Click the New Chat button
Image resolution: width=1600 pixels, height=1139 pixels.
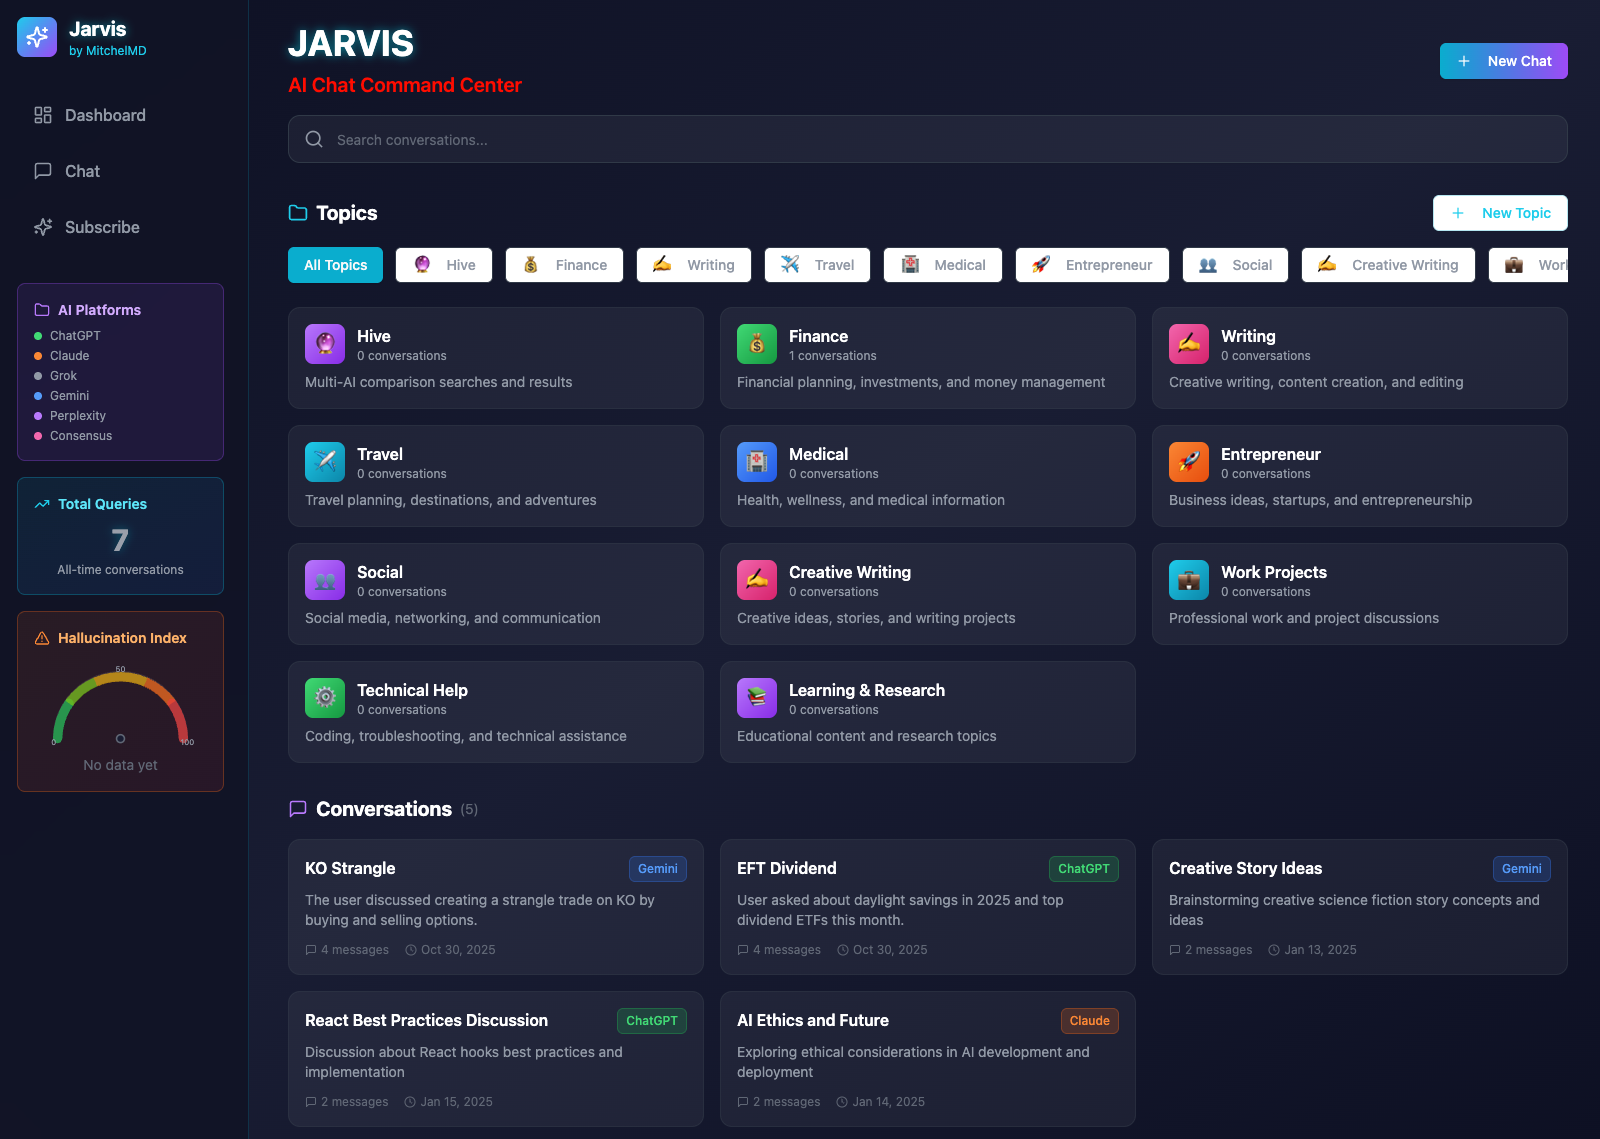pyautogui.click(x=1503, y=61)
